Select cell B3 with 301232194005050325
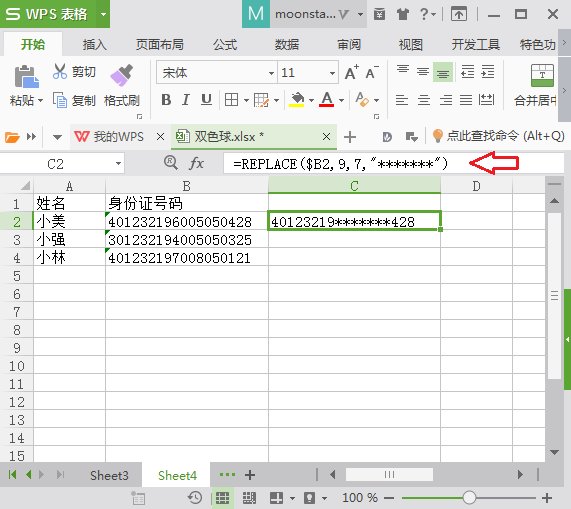Screen dimensions: 571x509 tap(187, 240)
